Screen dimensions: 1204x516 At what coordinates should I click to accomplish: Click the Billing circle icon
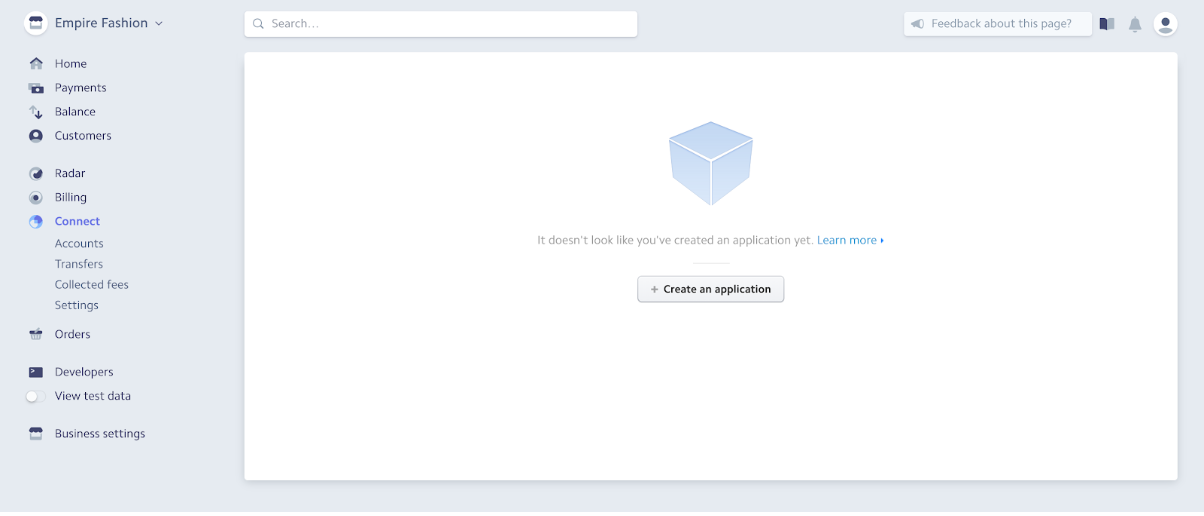coord(36,198)
